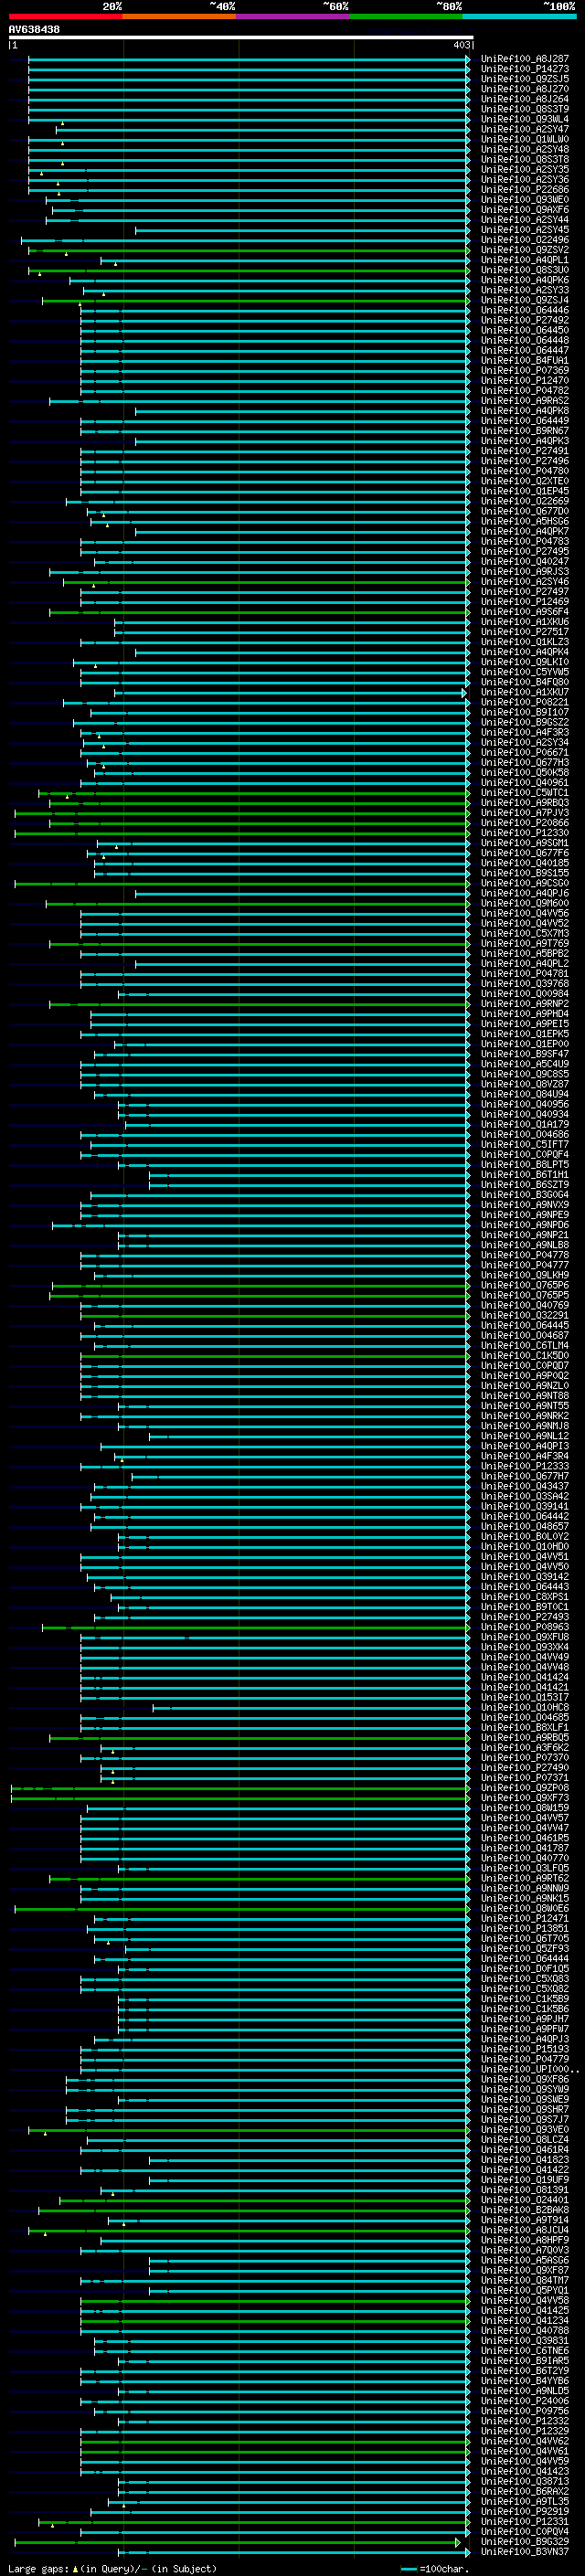Select hit label UniRef100_P22686
The image size is (585, 2576).
[x=525, y=189]
